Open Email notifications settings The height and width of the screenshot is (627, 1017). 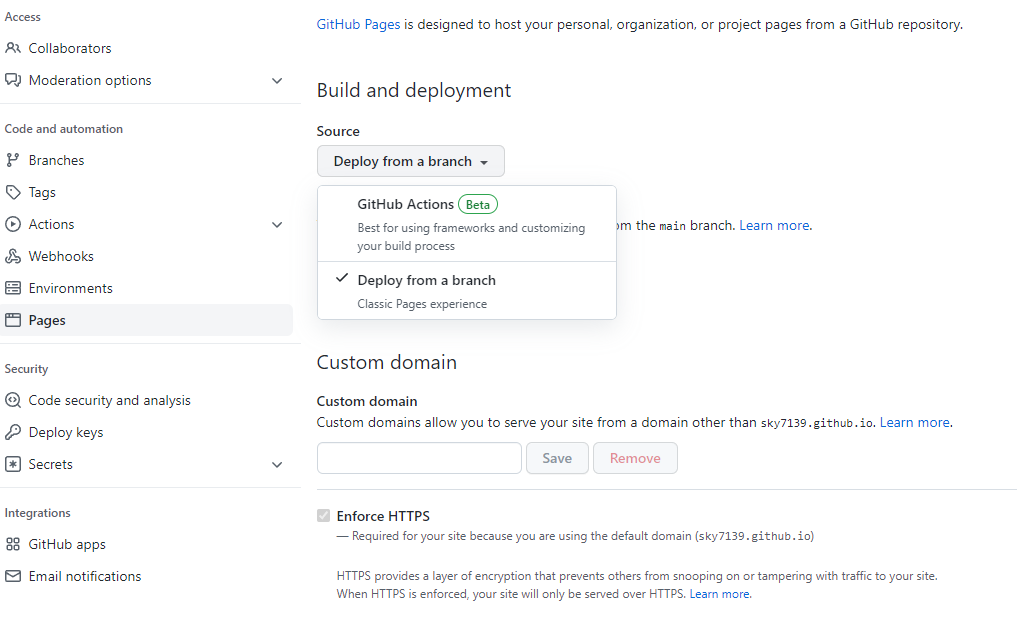[x=85, y=576]
